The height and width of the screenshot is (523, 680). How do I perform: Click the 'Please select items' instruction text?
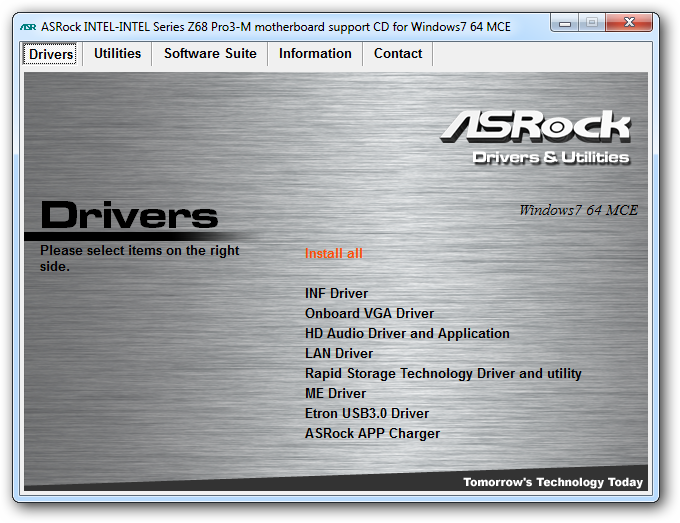[x=140, y=258]
